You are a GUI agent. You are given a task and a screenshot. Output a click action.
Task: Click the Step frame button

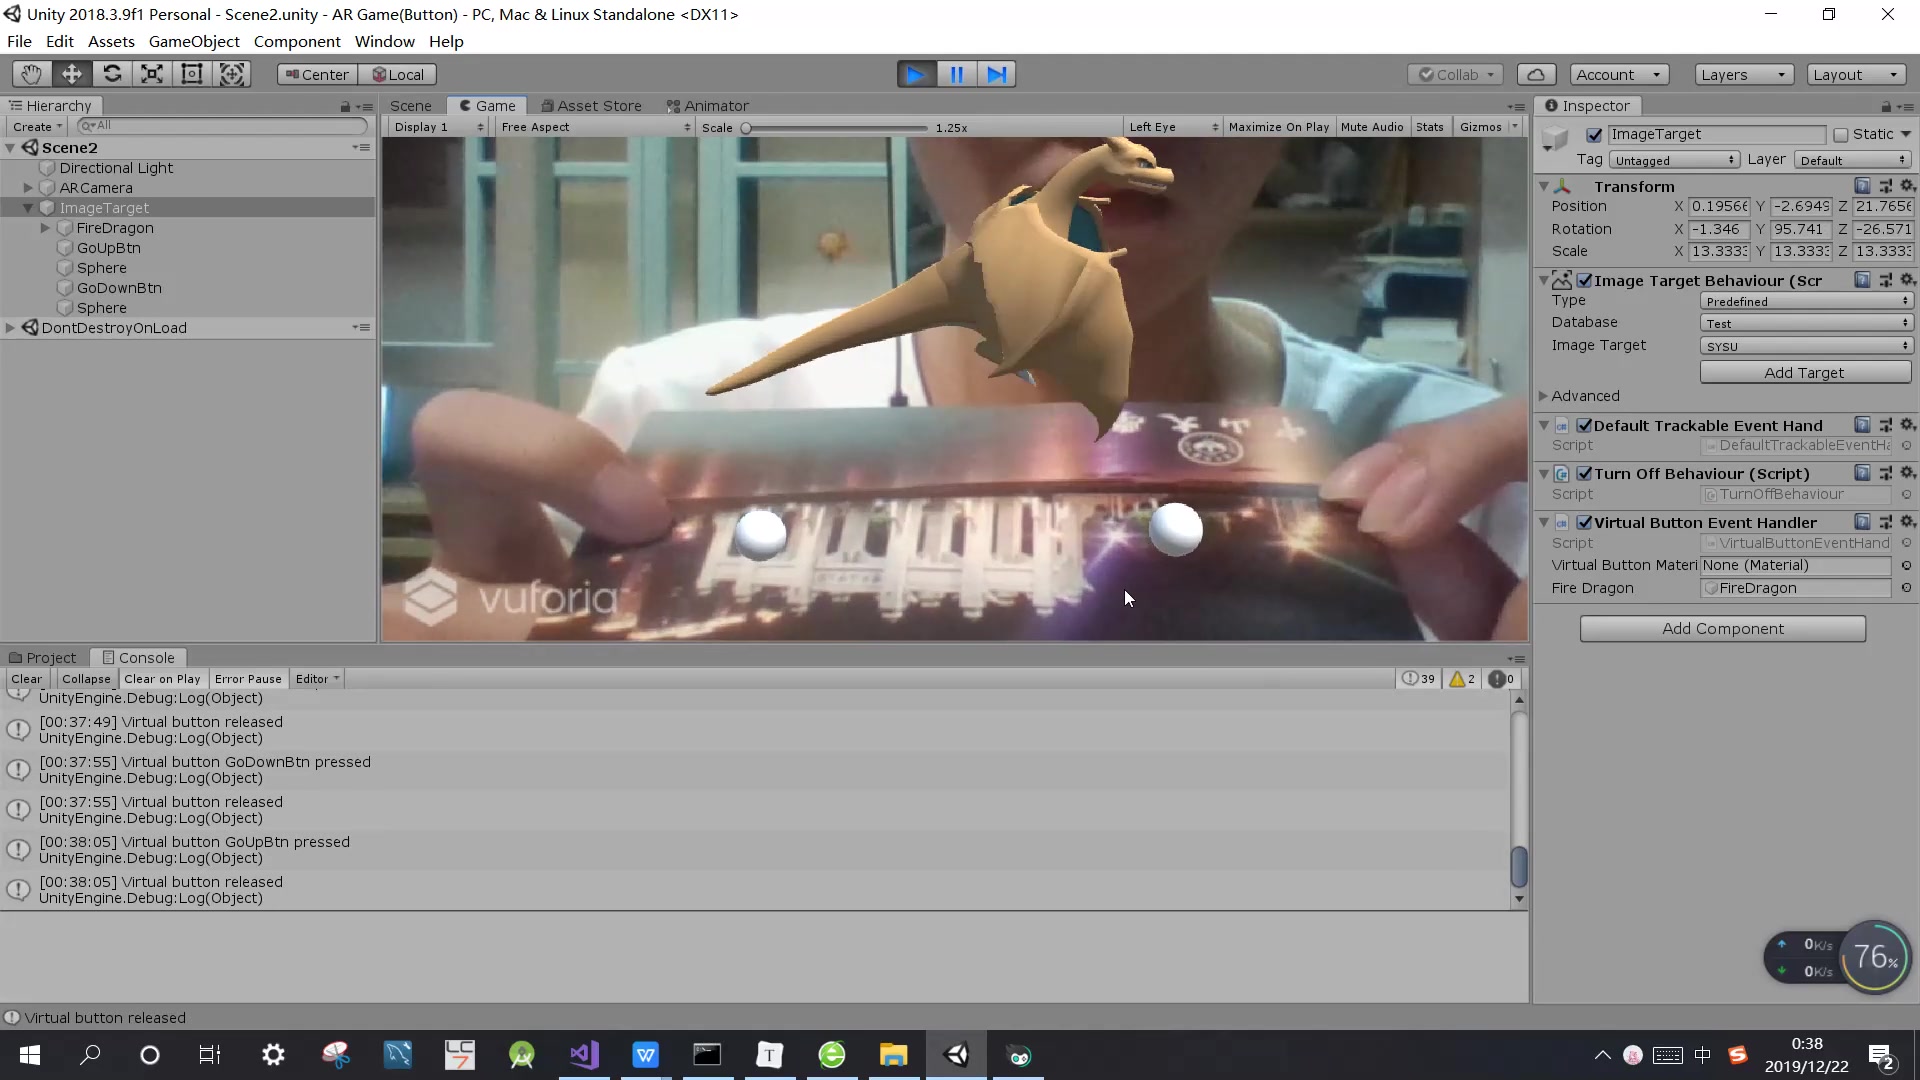[996, 73]
